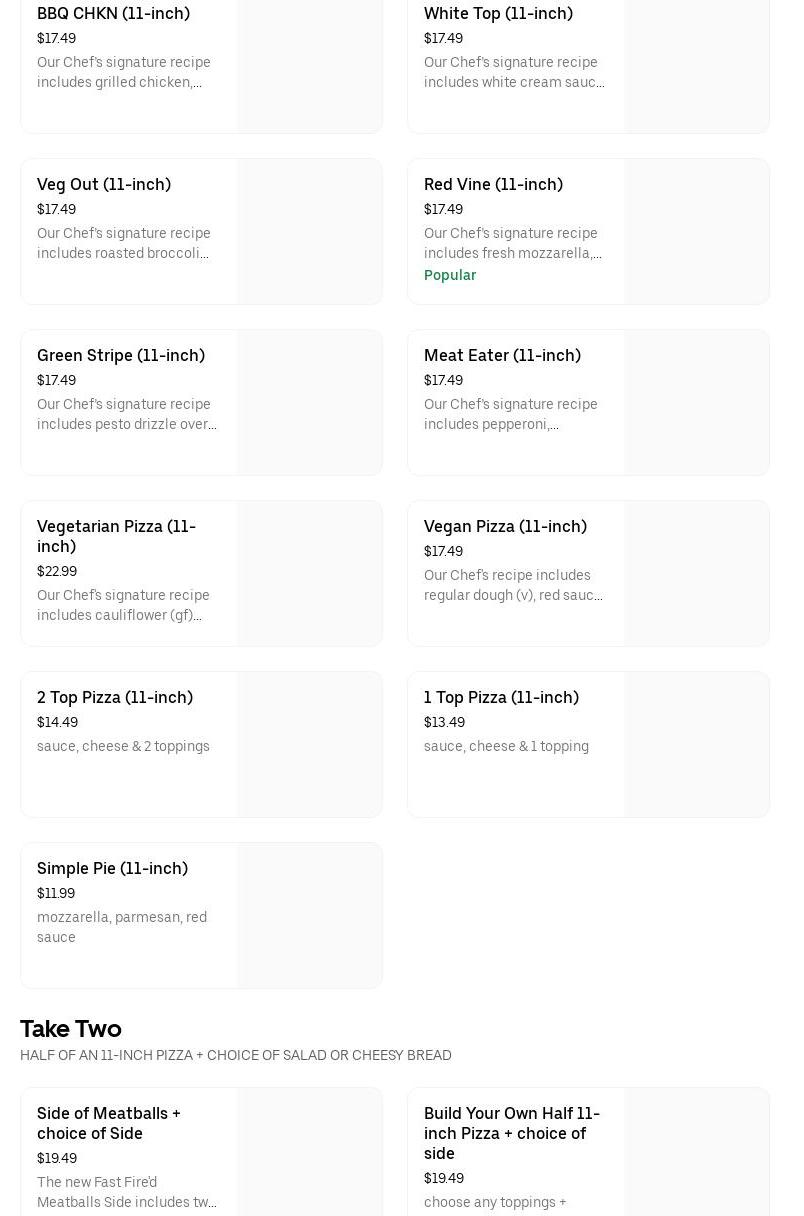Open the Vegan Pizza (11-inch) title
Image resolution: width=804 pixels, height=1216 pixels.
[x=505, y=526]
